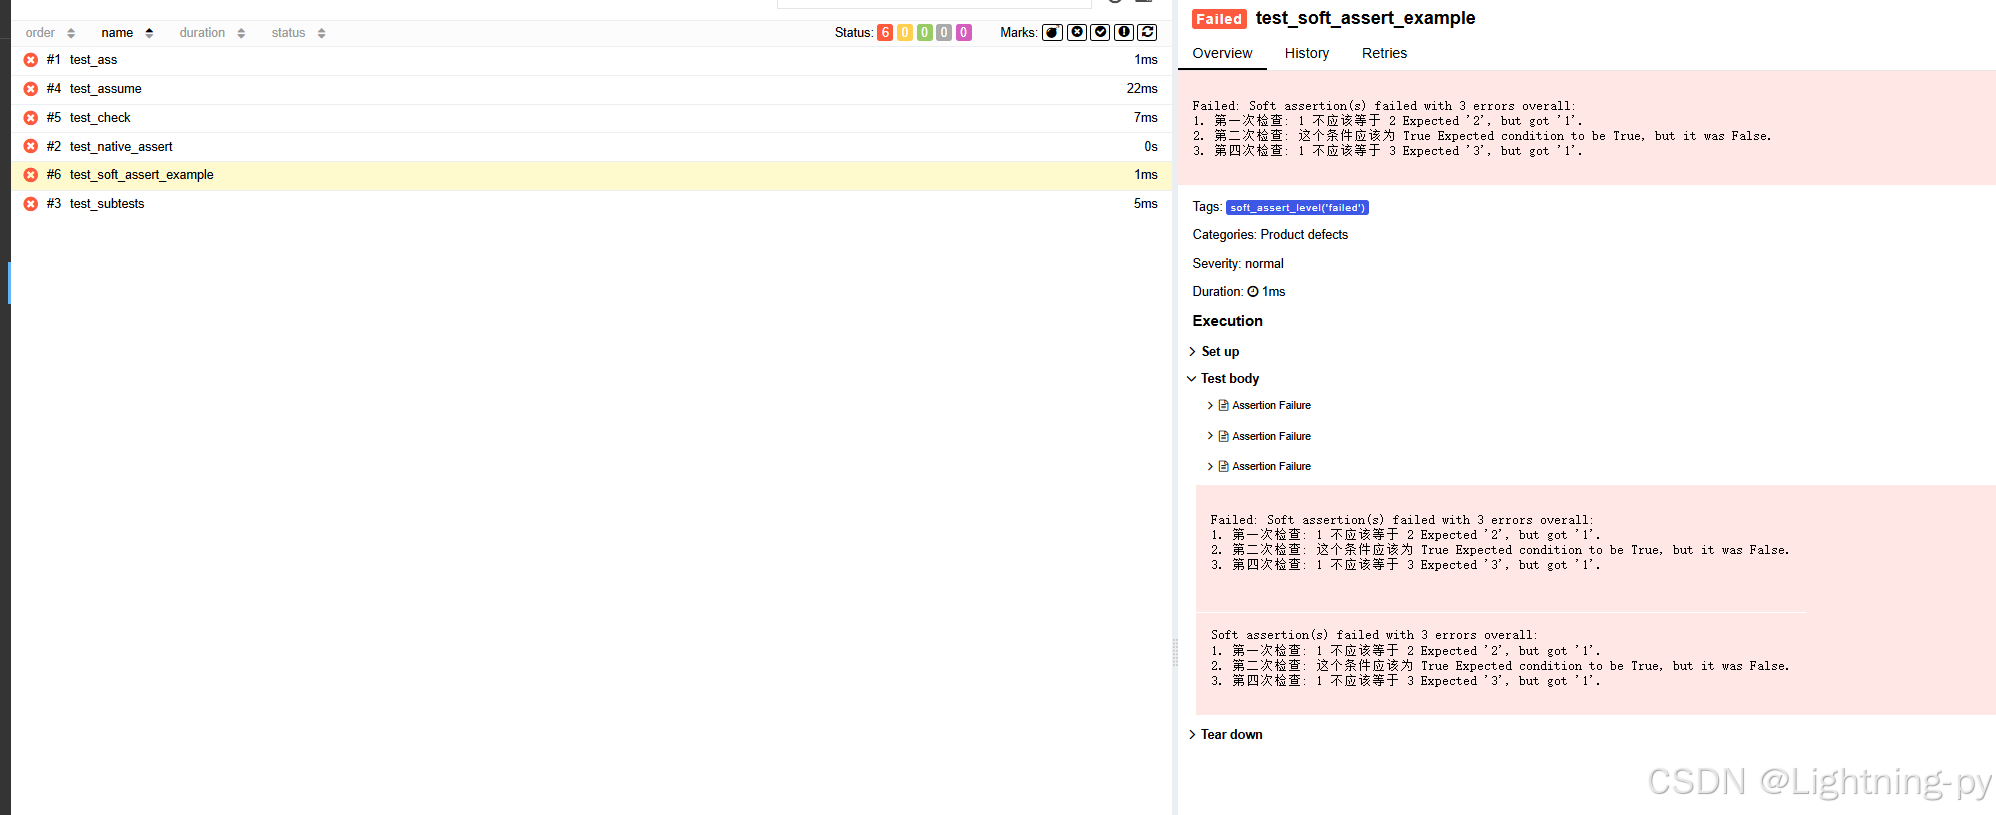Image resolution: width=1996 pixels, height=815 pixels.
Task: Open the test_assume result row
Action: (x=591, y=89)
